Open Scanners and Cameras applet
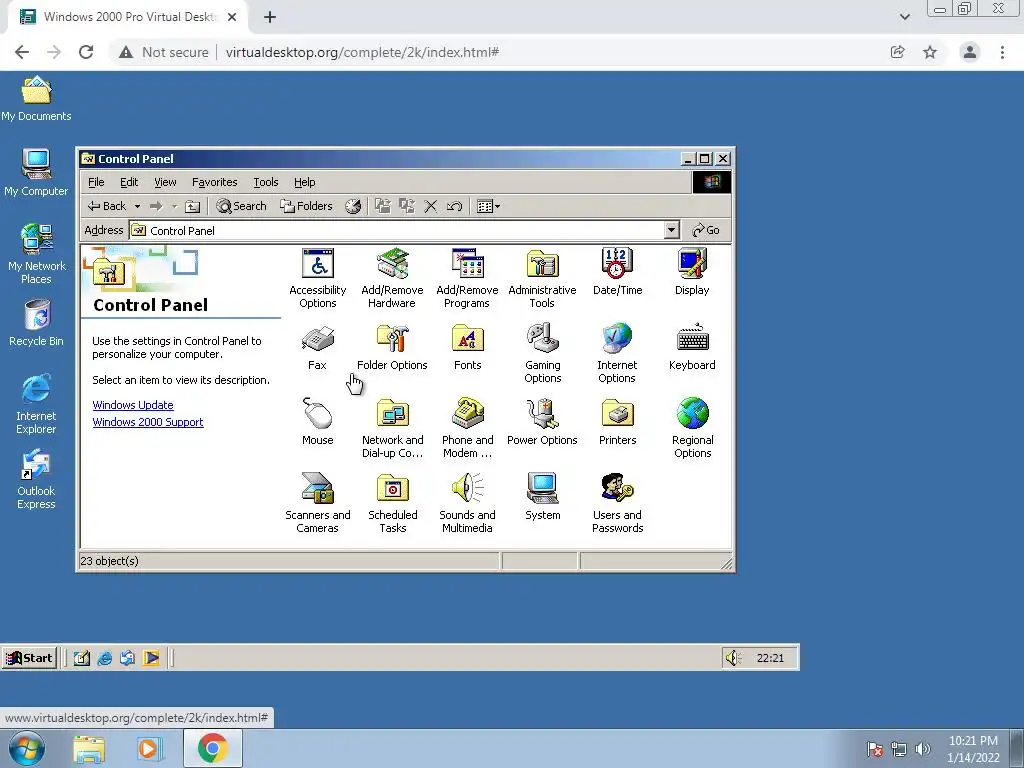Screen dimensions: 1024x768 [x=317, y=504]
